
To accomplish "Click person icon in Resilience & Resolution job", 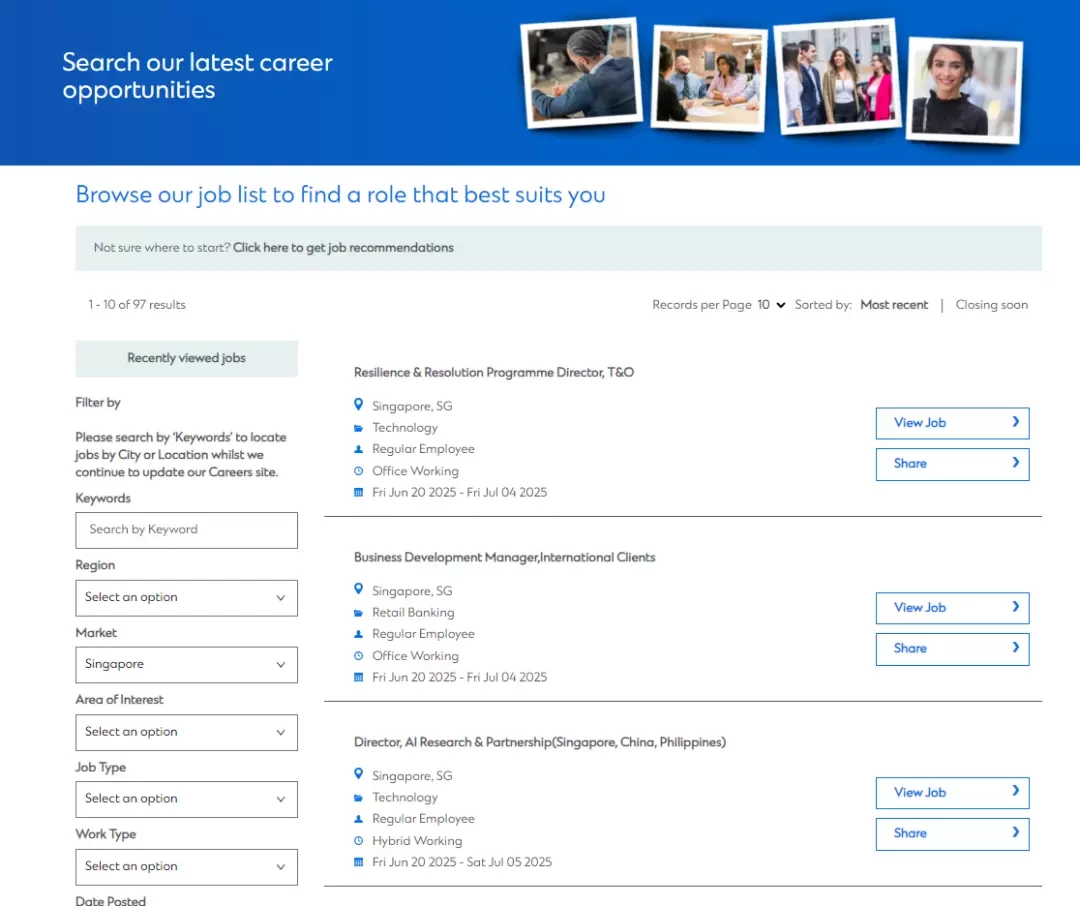I will pos(358,449).
